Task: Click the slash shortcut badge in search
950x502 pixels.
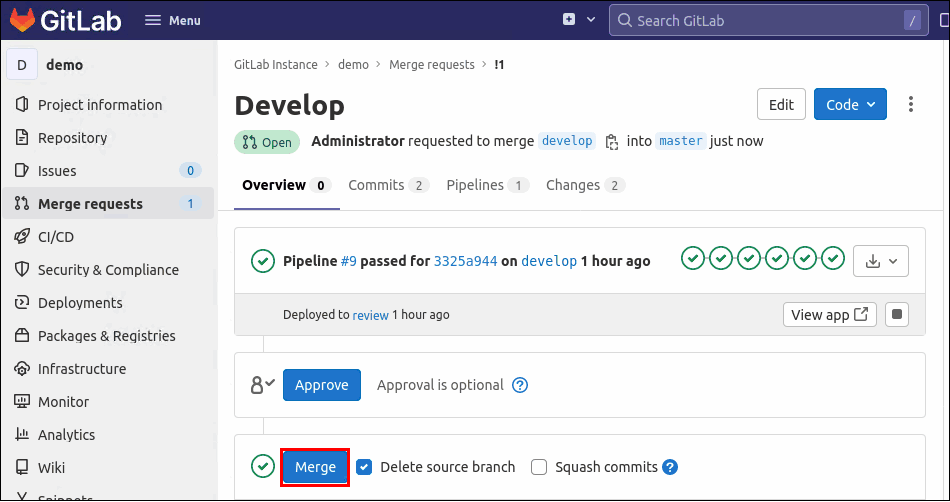Action: click(x=912, y=21)
